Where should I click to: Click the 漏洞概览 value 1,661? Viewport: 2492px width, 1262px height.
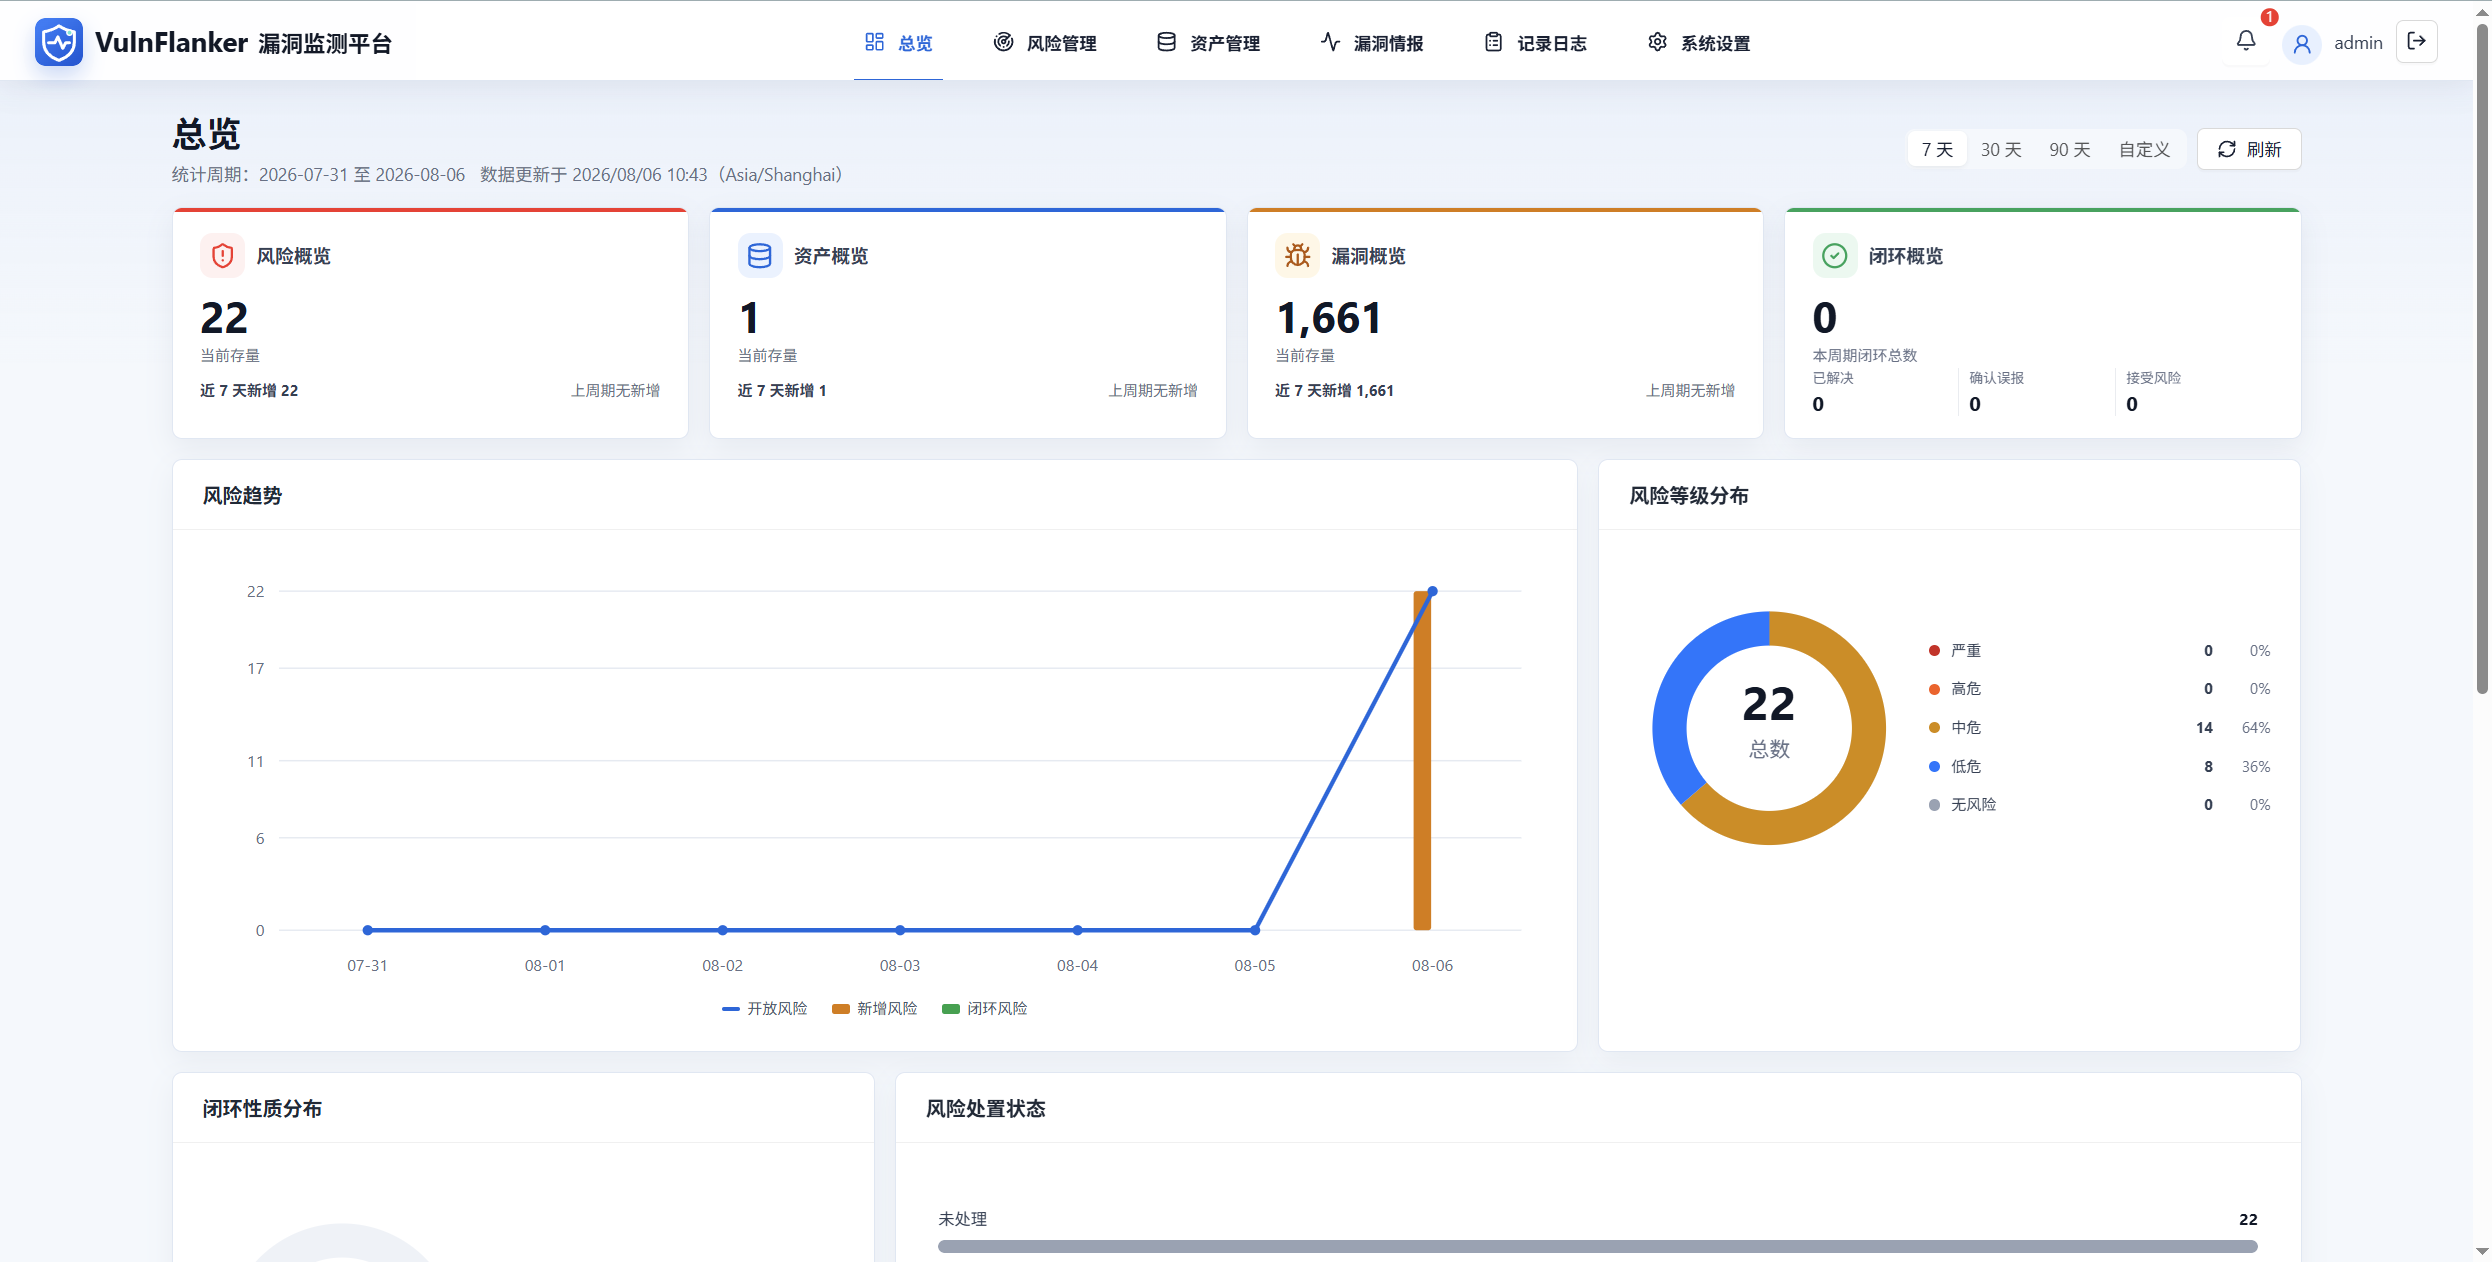point(1329,319)
